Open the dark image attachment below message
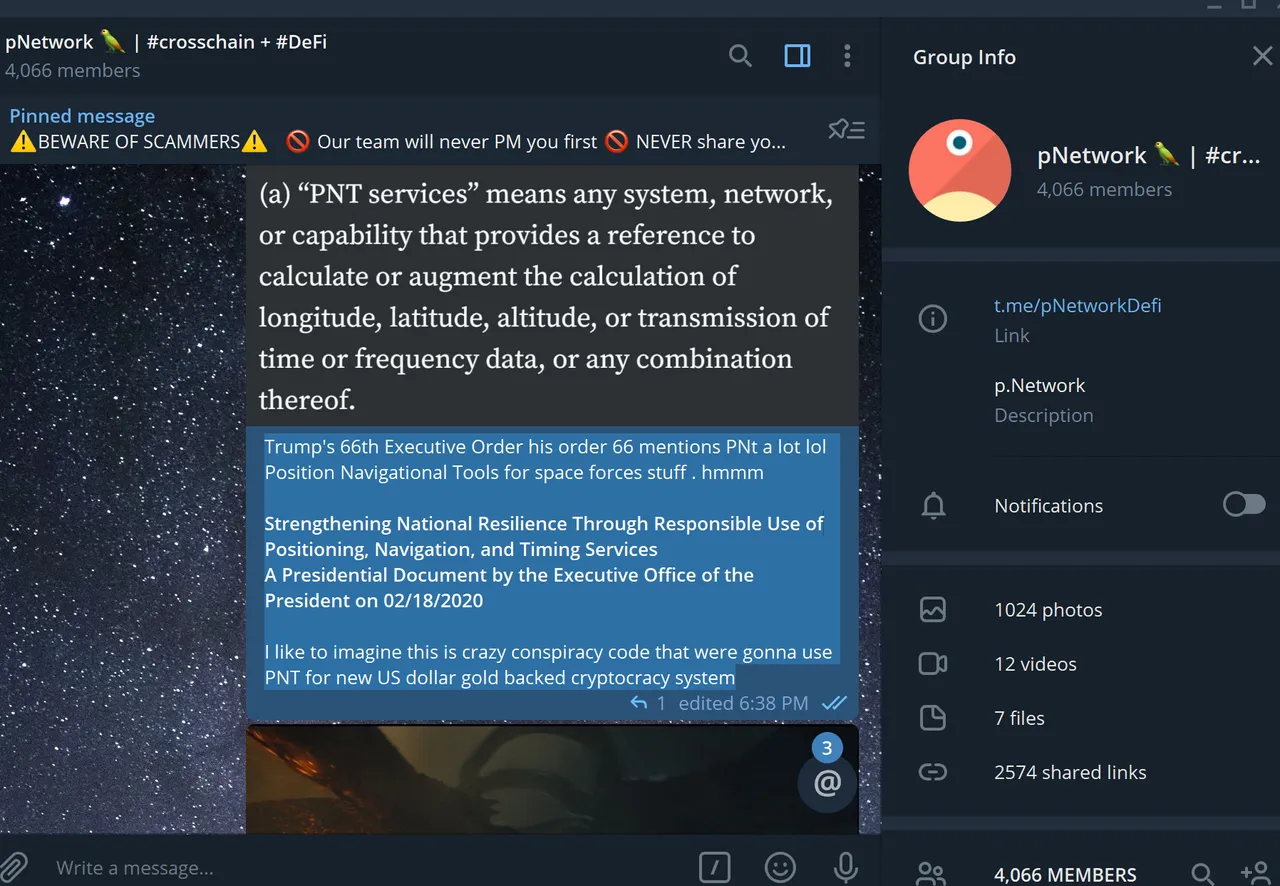 coord(552,779)
